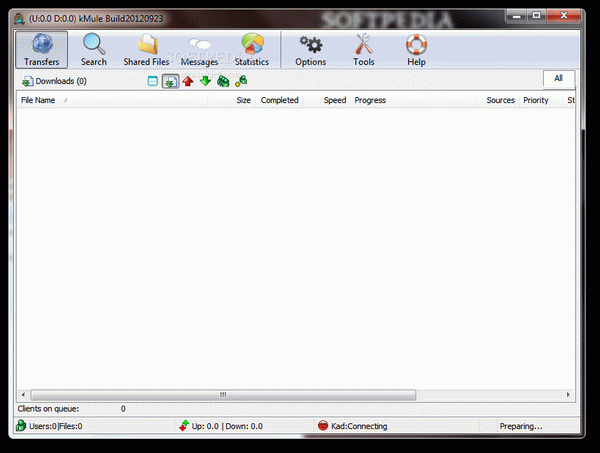
Task: Click Clients on queue label
Action: coord(48,409)
